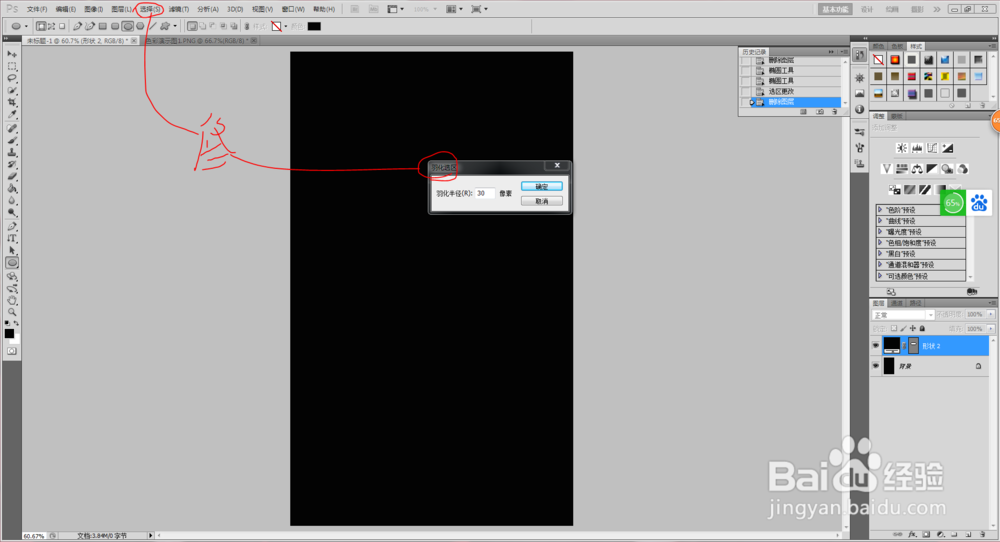
Task: Choose the Custom Shape tool in options bar
Action: pyautogui.click(x=165, y=26)
